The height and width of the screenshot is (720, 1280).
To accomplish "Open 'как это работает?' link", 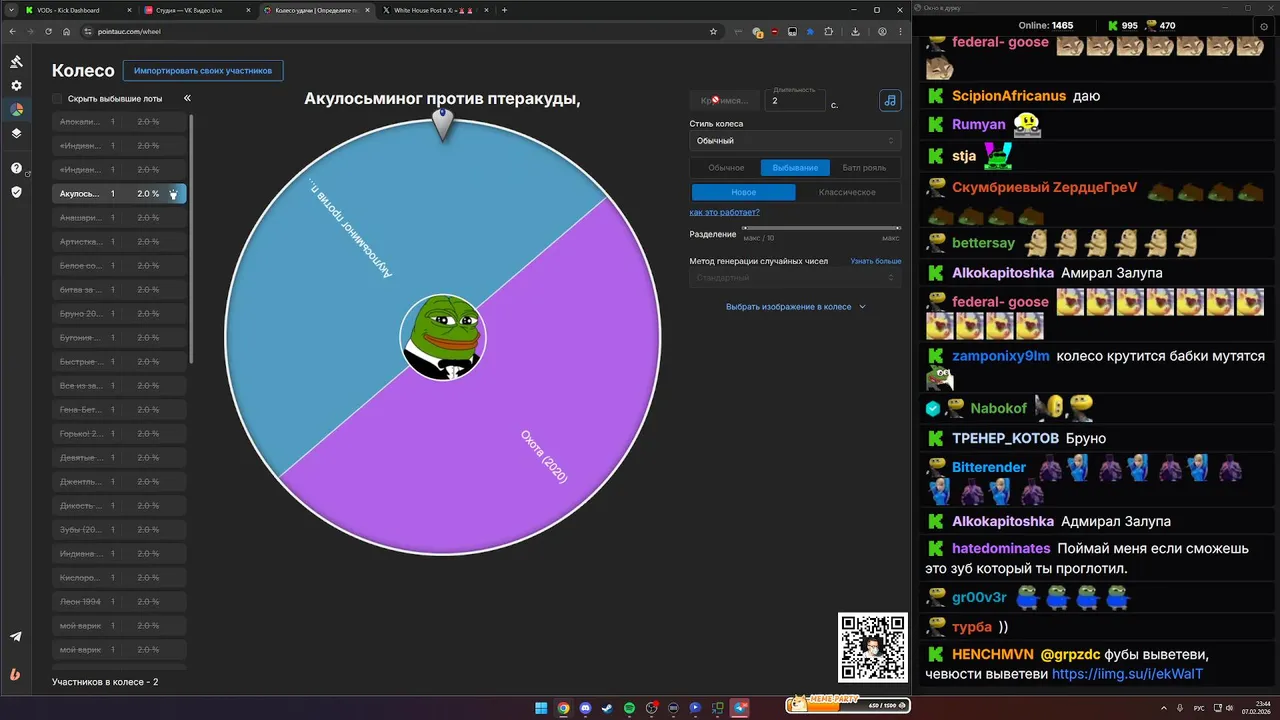I will [x=724, y=212].
